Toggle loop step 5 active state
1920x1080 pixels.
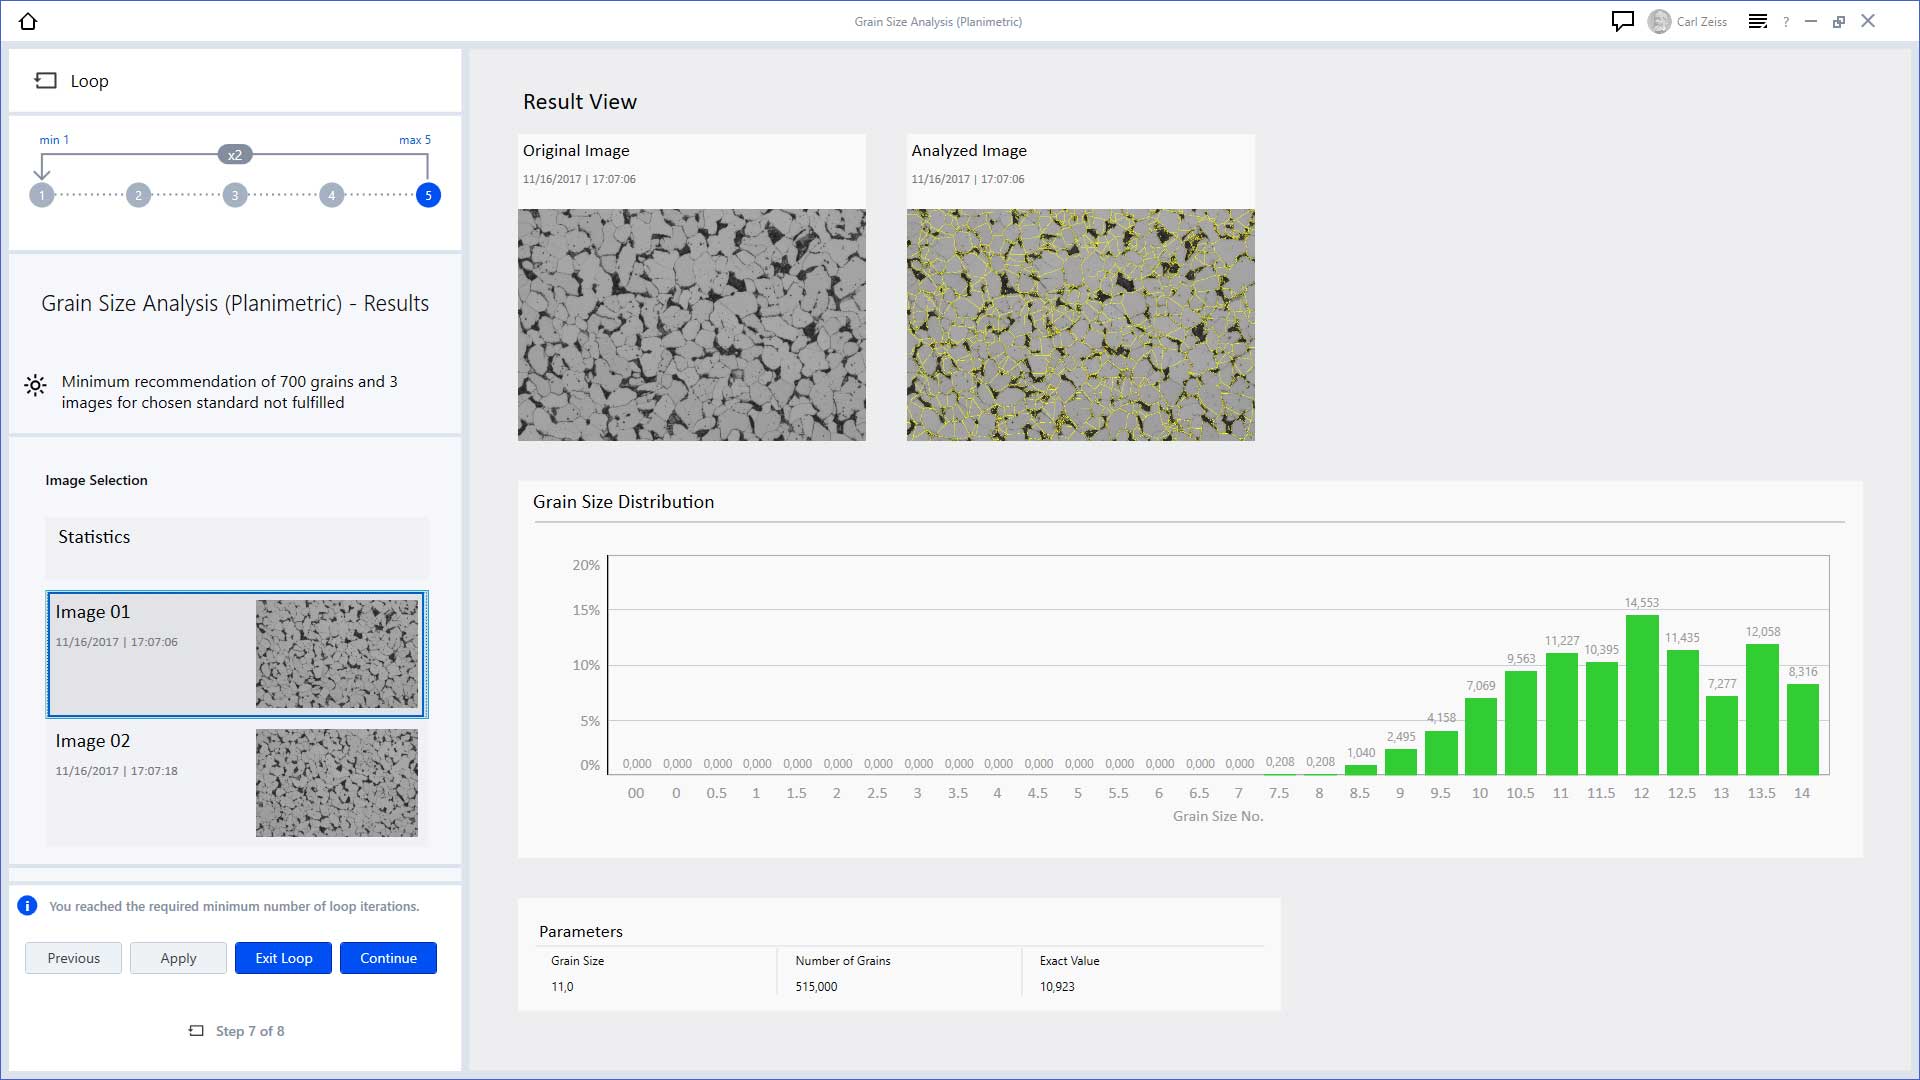(x=427, y=194)
